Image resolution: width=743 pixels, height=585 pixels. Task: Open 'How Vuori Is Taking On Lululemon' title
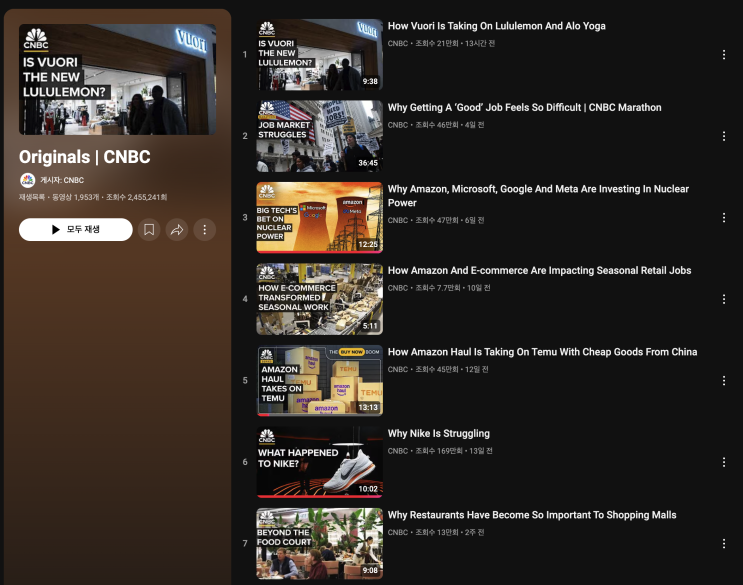497,26
